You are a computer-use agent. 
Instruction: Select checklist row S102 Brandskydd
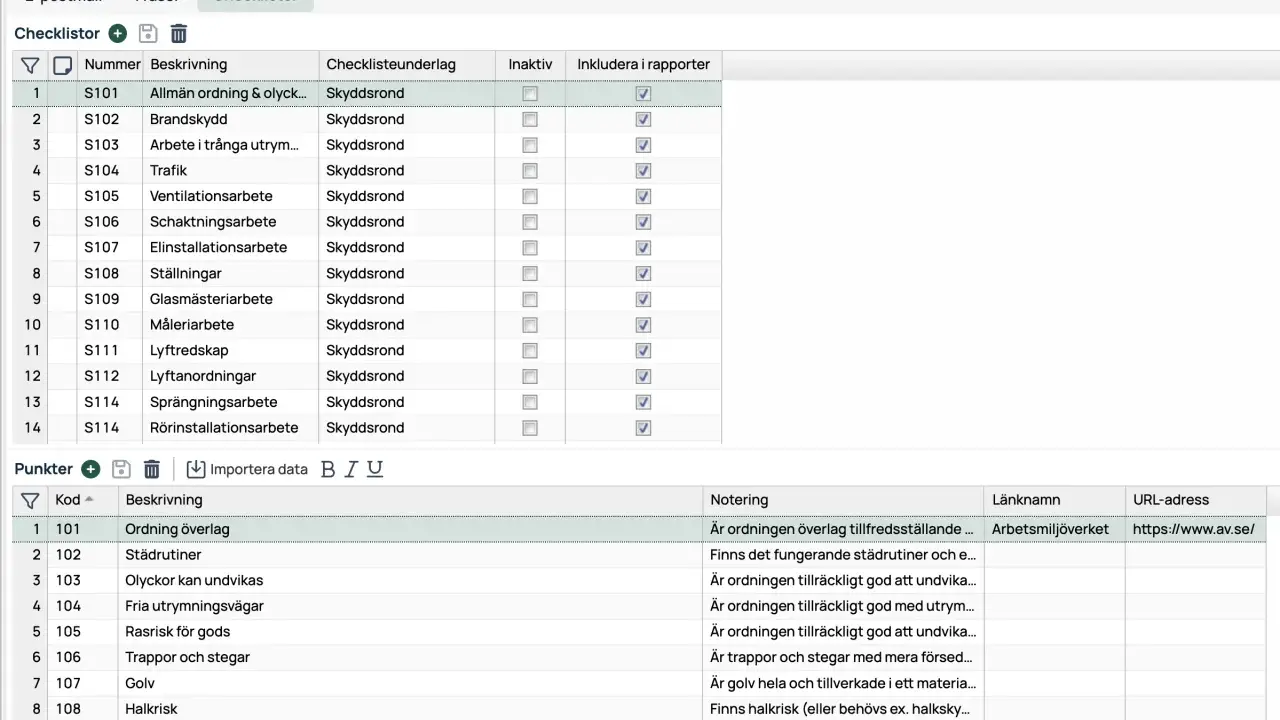pyautogui.click(x=367, y=119)
